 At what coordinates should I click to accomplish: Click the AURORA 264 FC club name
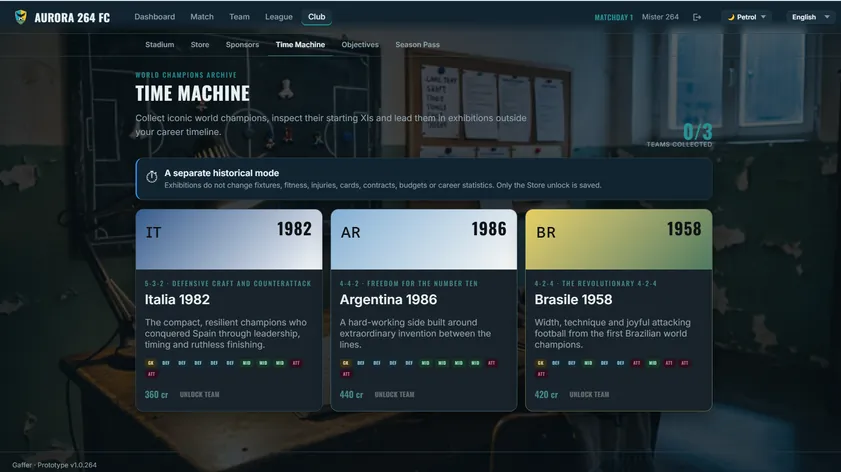72,18
